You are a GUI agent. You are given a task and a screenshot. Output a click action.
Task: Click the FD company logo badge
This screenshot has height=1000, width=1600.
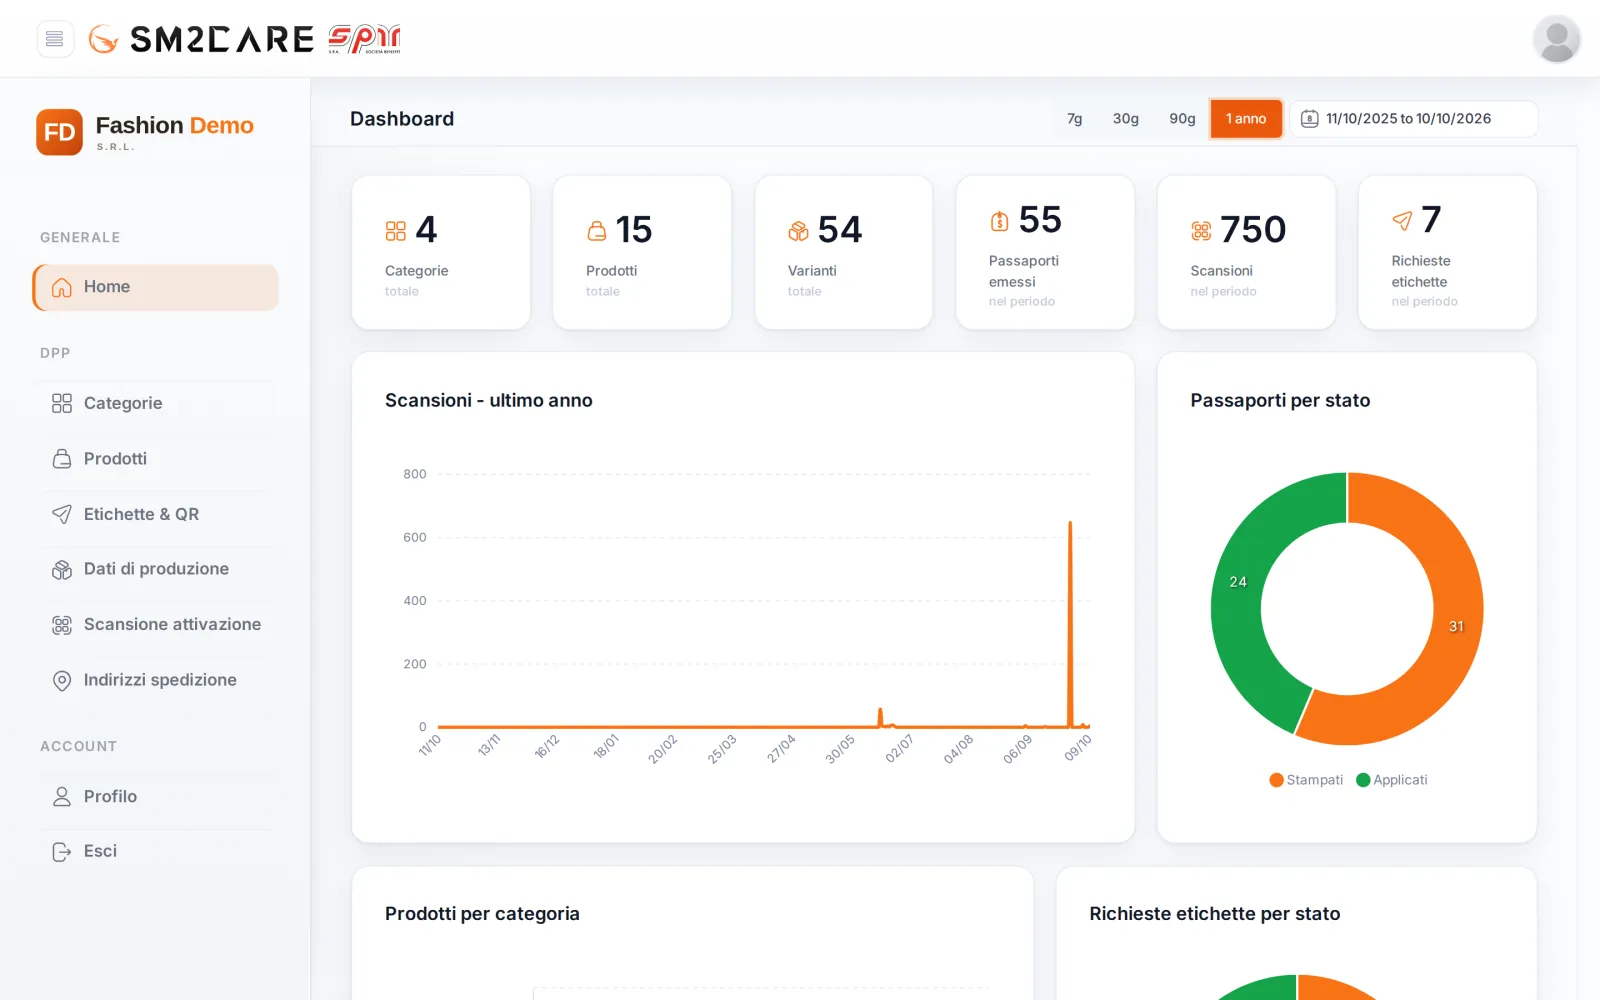click(x=59, y=132)
